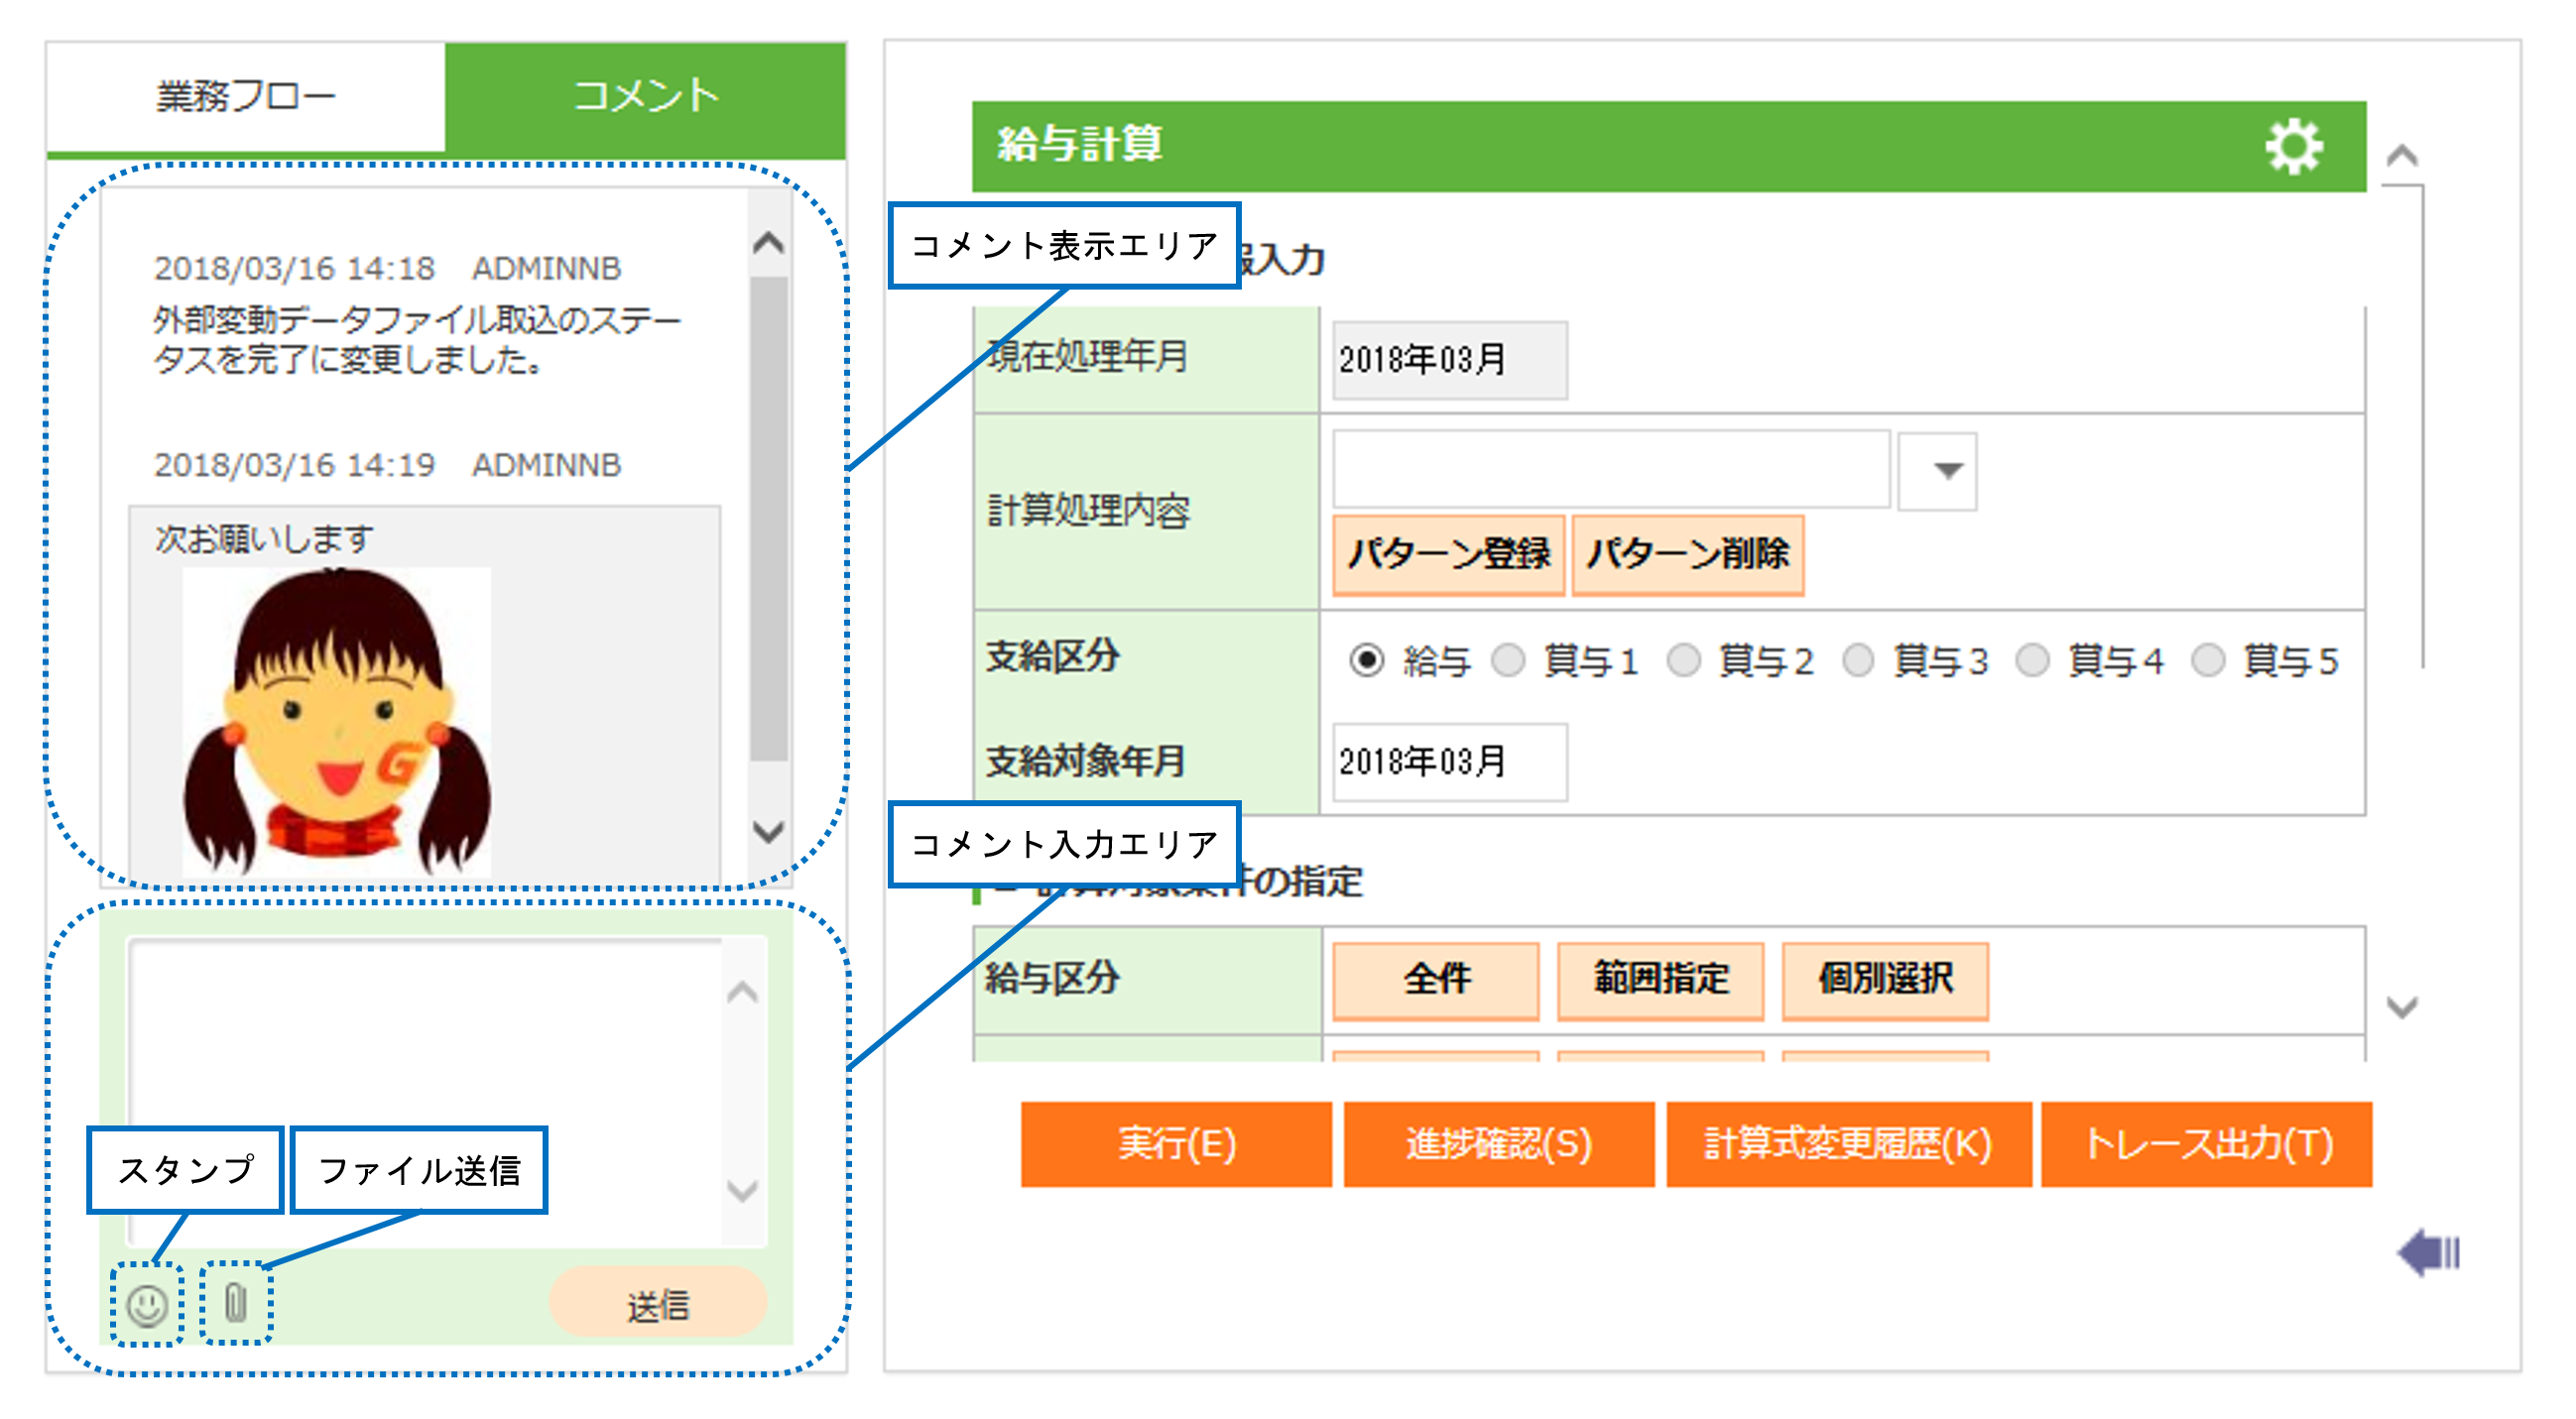Click the comment input box up arrow
Image resolution: width=2576 pixels, height=1419 pixels.
coord(742,992)
